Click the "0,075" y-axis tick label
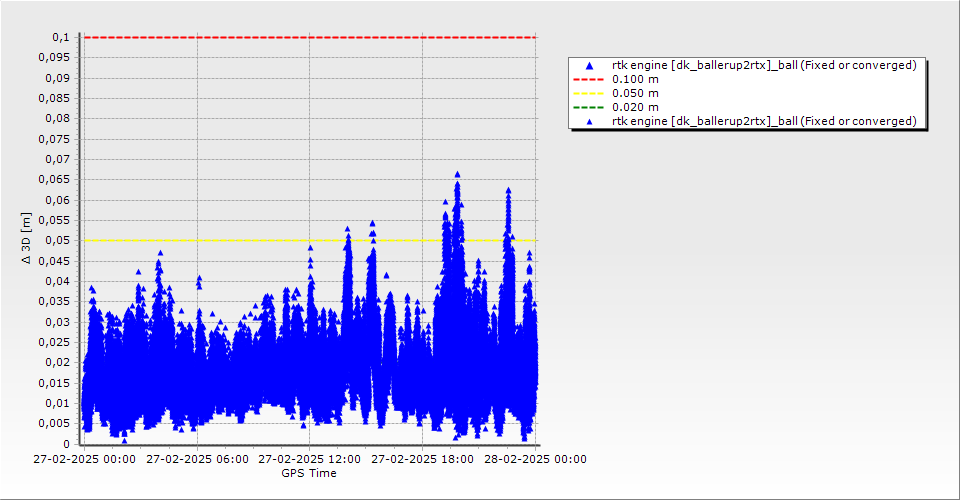 pos(54,139)
